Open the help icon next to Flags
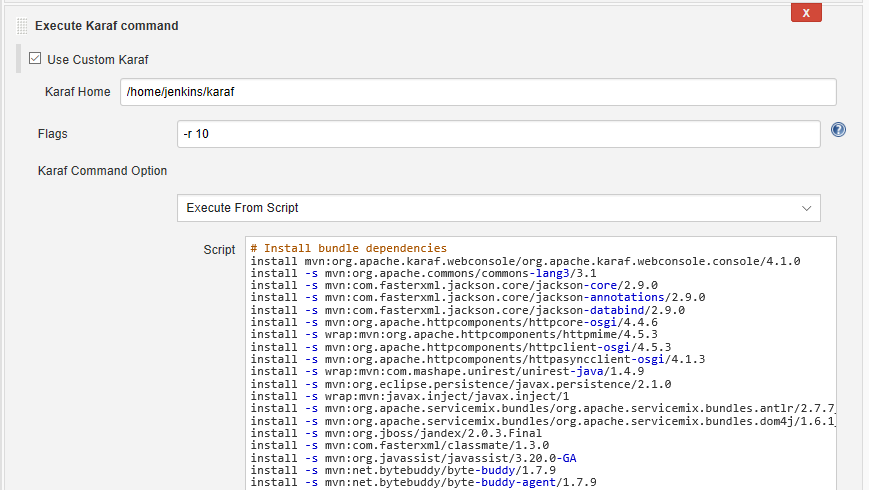The width and height of the screenshot is (869, 490). [838, 130]
